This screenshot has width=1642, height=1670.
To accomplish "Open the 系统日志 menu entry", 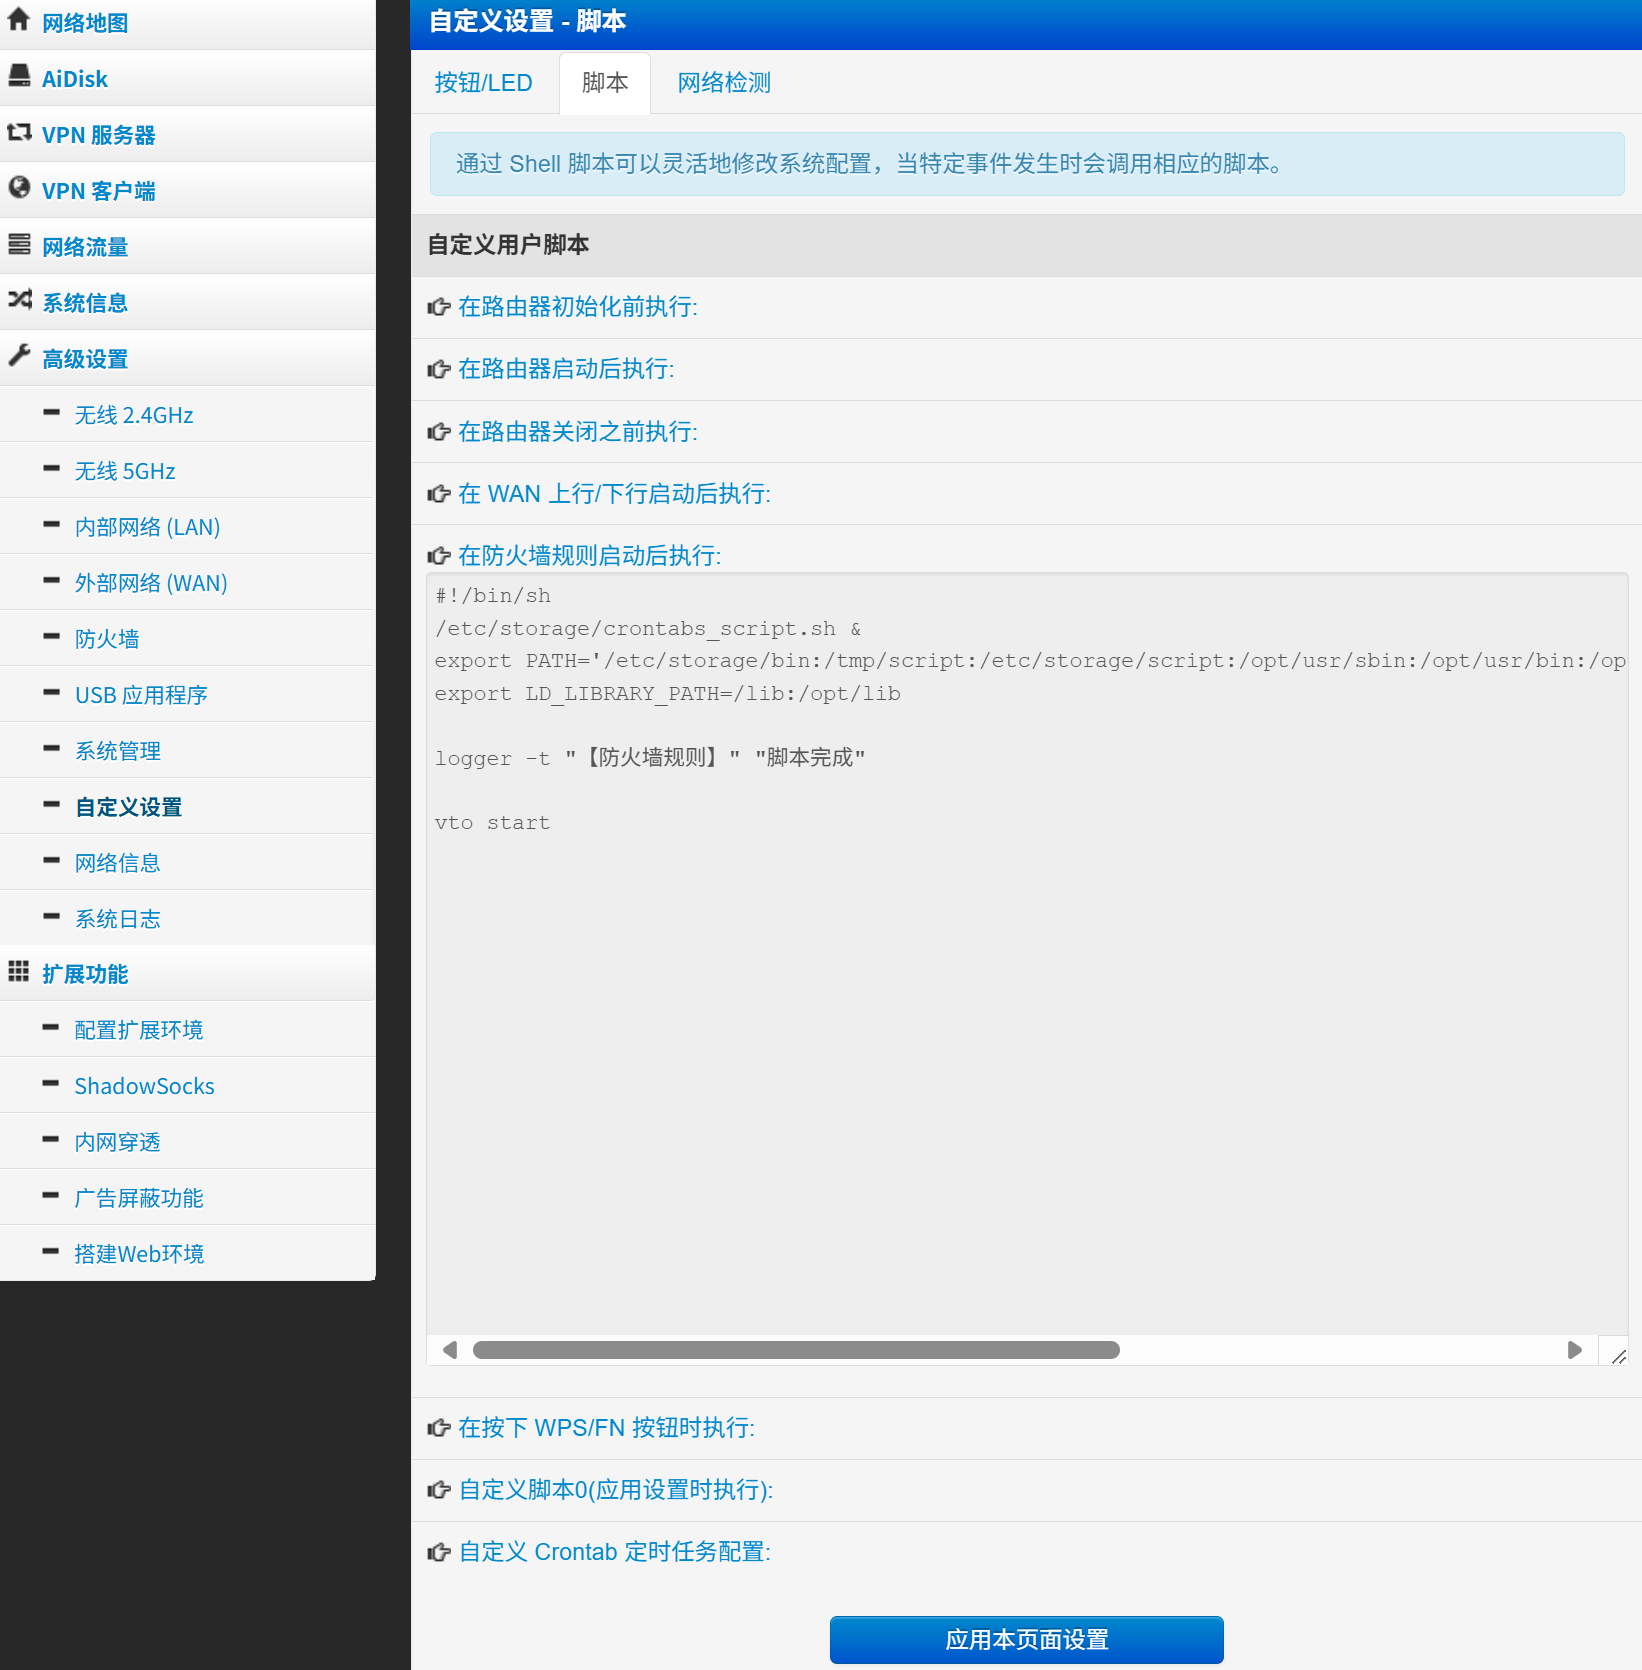I will click(x=117, y=919).
